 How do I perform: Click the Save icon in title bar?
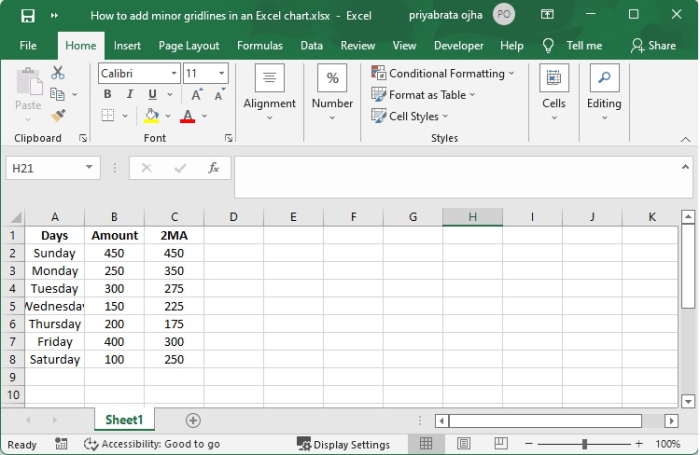pyautogui.click(x=27, y=16)
